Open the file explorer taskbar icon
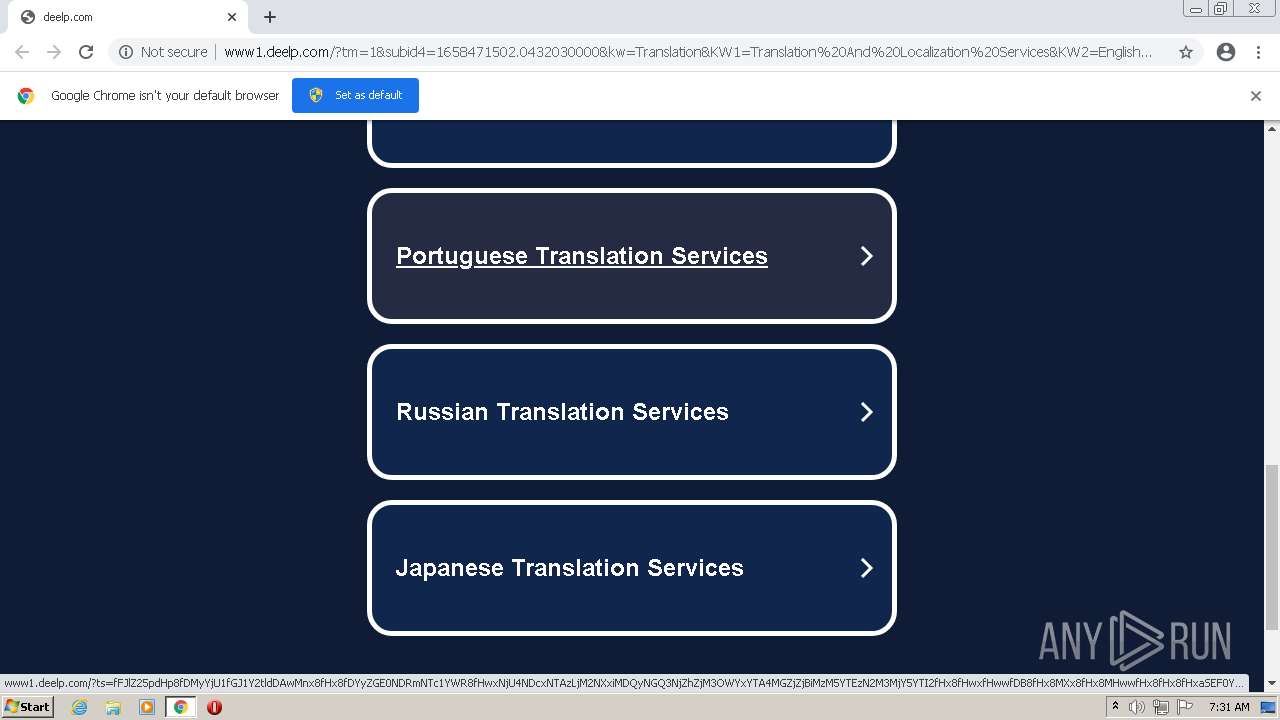 (x=113, y=707)
